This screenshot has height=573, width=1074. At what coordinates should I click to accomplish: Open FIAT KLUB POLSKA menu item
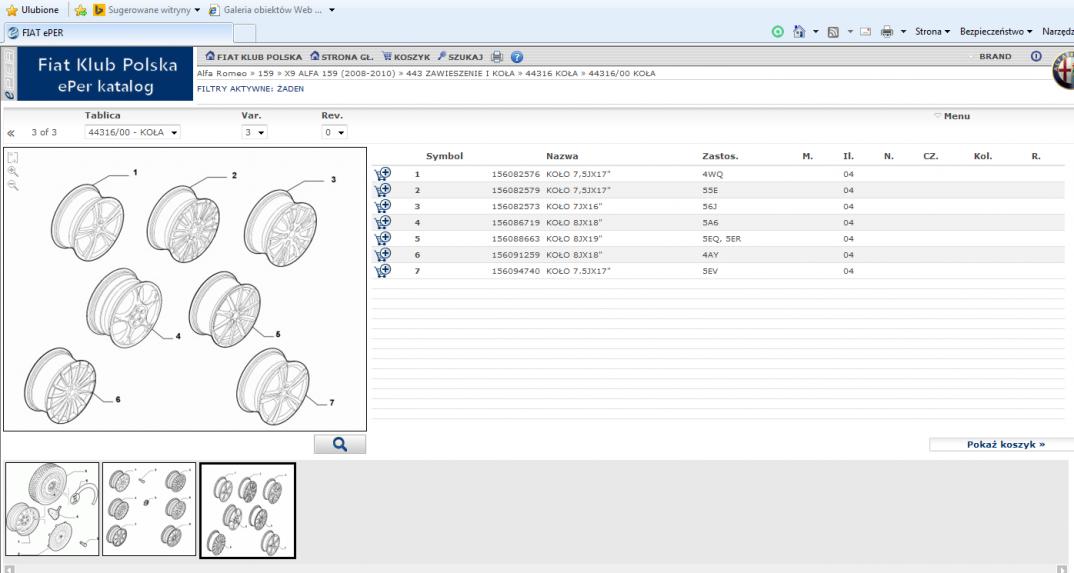pos(253,57)
